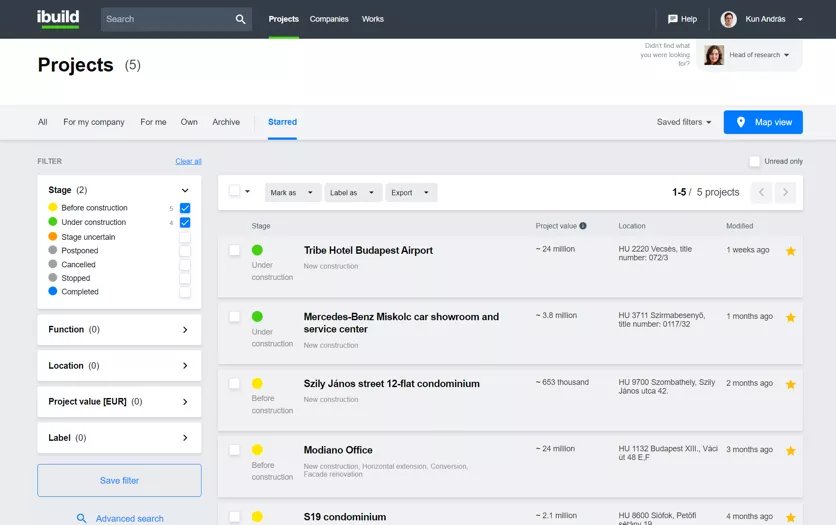
Task: Unstar the Tribe Hotel Budapest Airport project
Action: 790,251
